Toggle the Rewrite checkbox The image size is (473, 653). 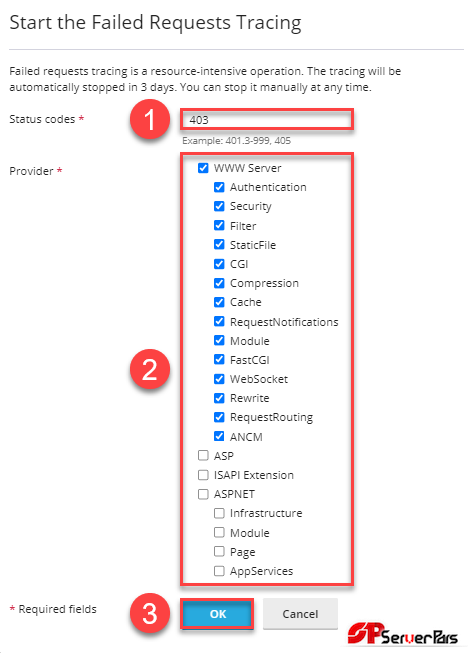tap(219, 398)
